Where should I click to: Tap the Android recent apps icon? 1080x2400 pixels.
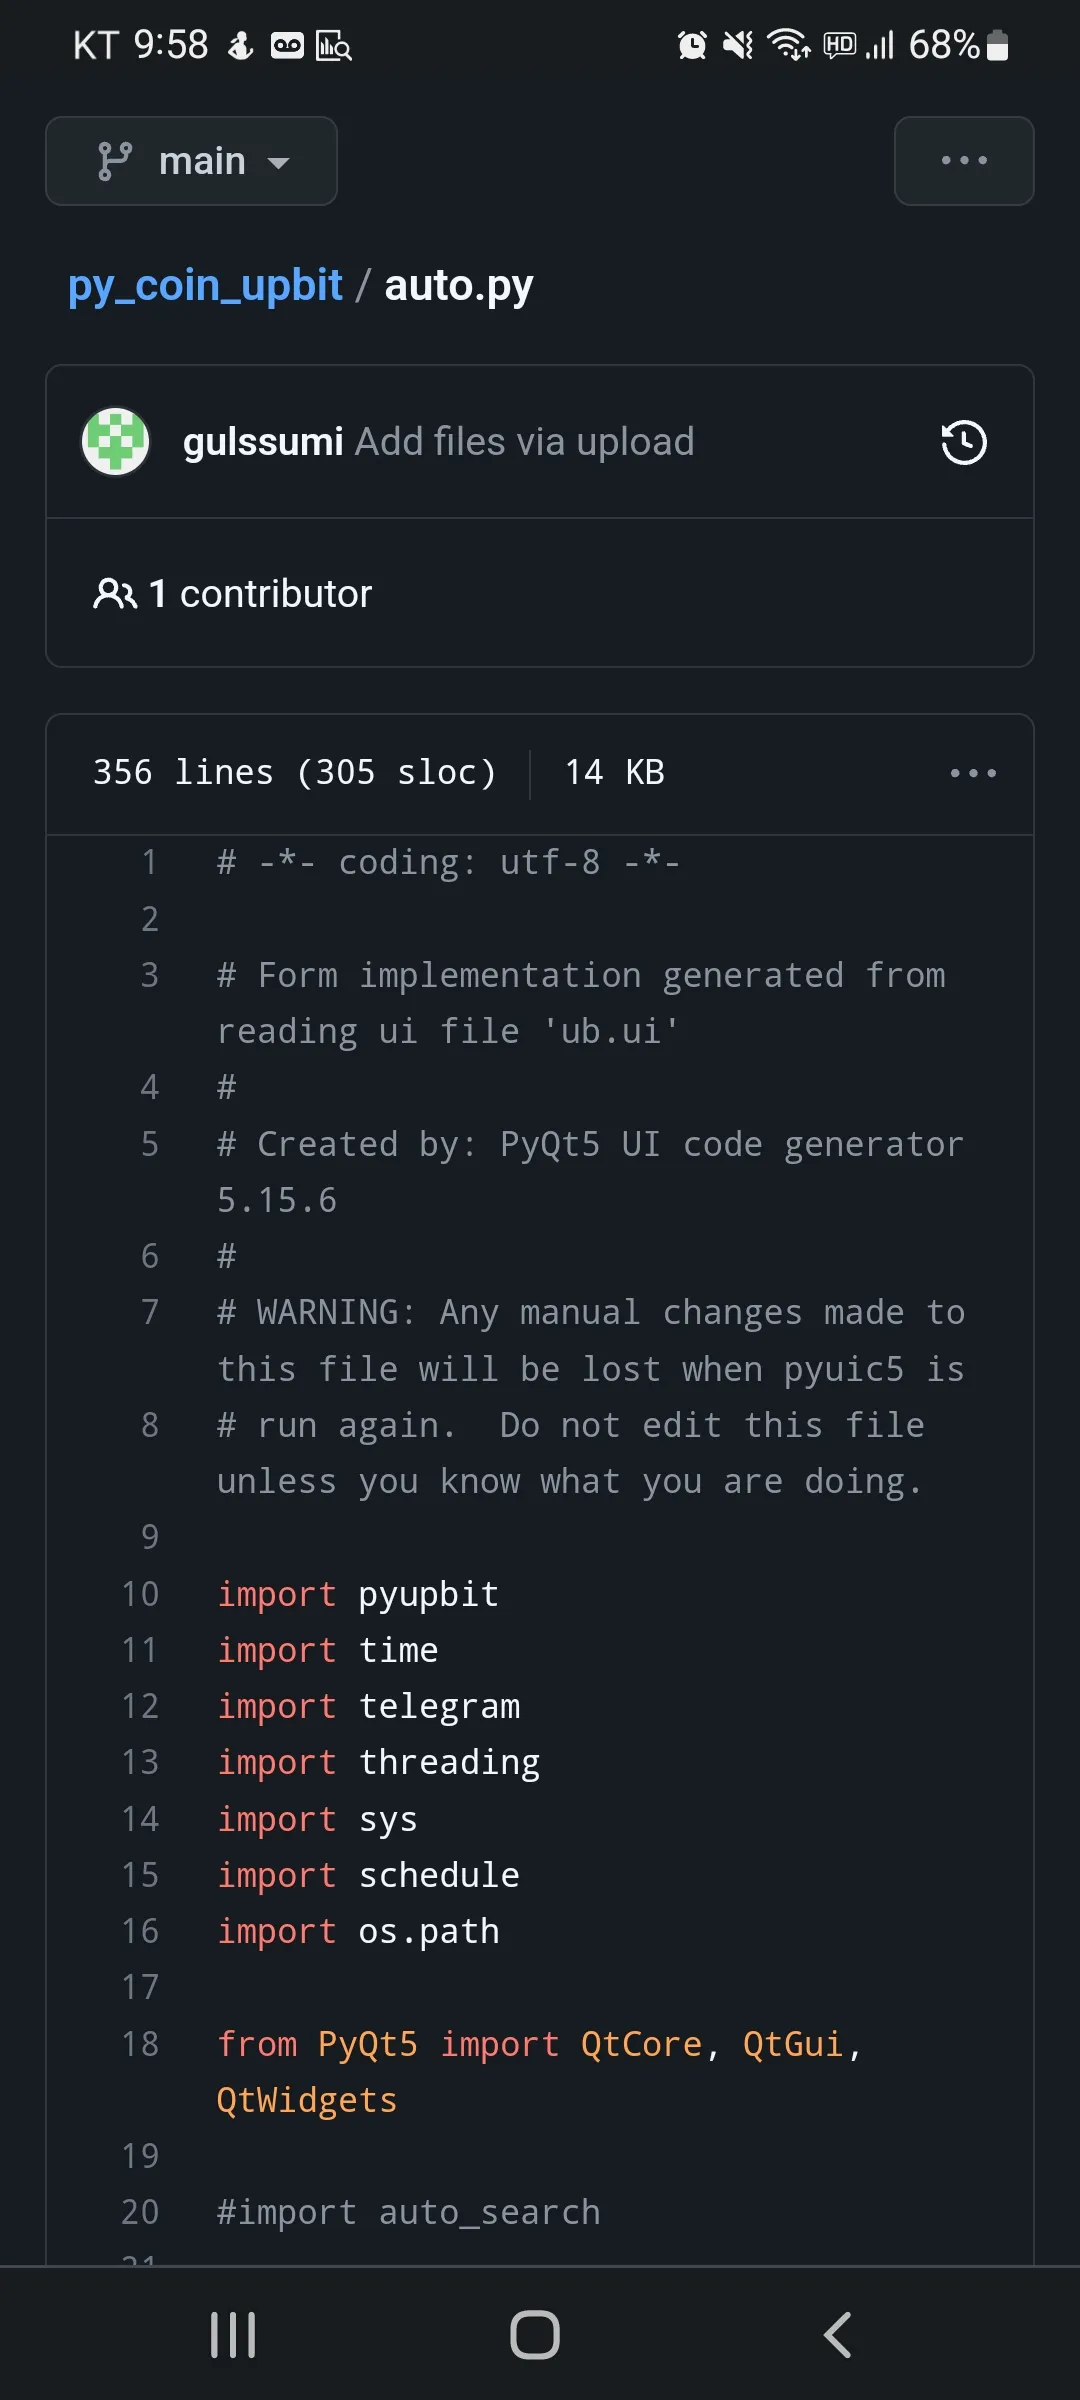233,2335
